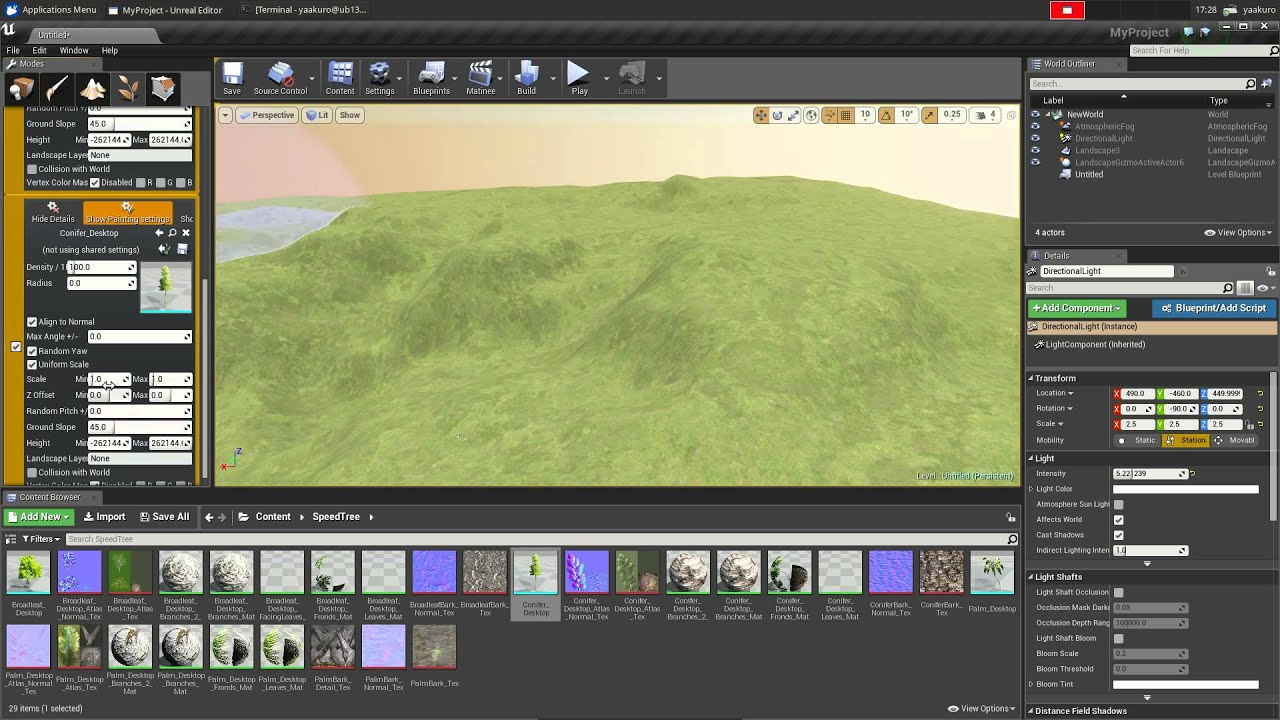Start Play in the toolbar
1280x720 pixels.
pyautogui.click(x=579, y=79)
